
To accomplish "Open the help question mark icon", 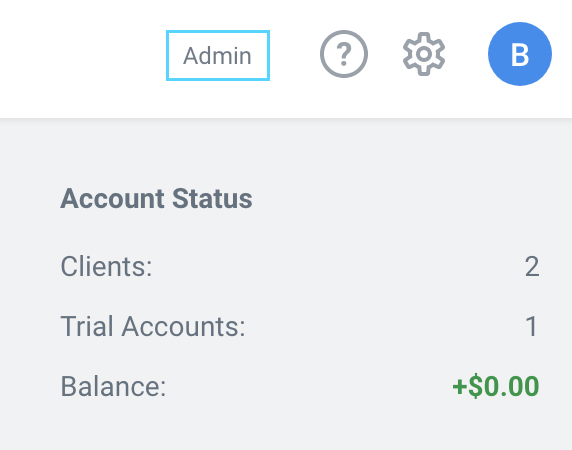I will click(344, 54).
